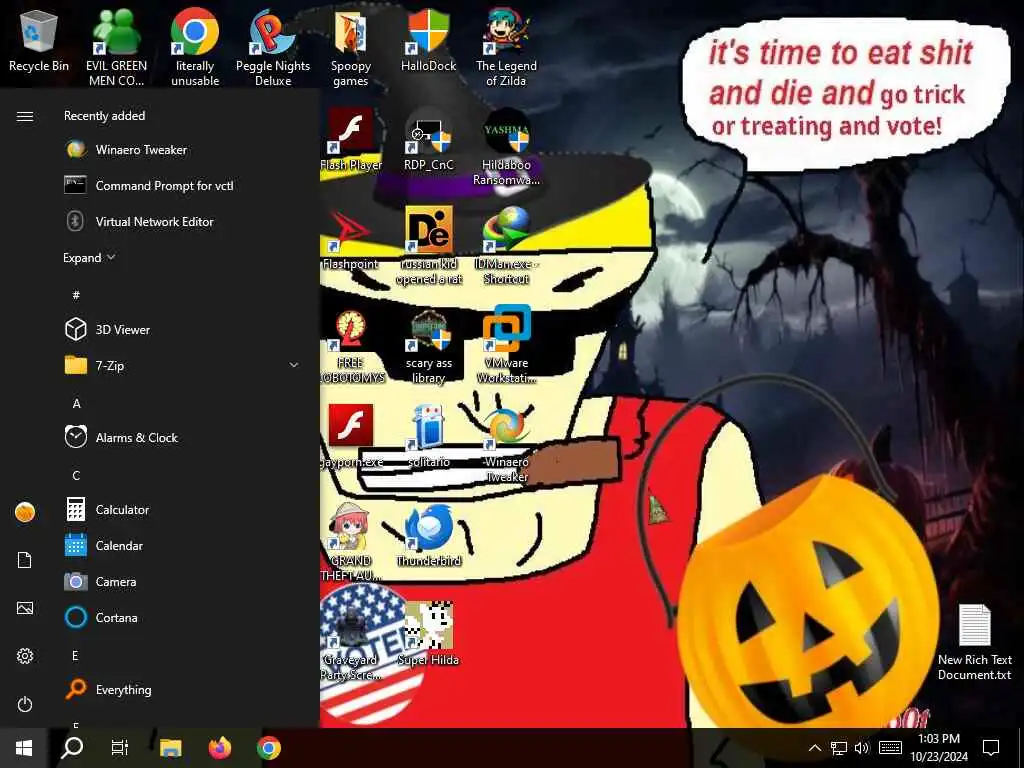Open Task View on taskbar
The width and height of the screenshot is (1024, 768).
click(120, 748)
